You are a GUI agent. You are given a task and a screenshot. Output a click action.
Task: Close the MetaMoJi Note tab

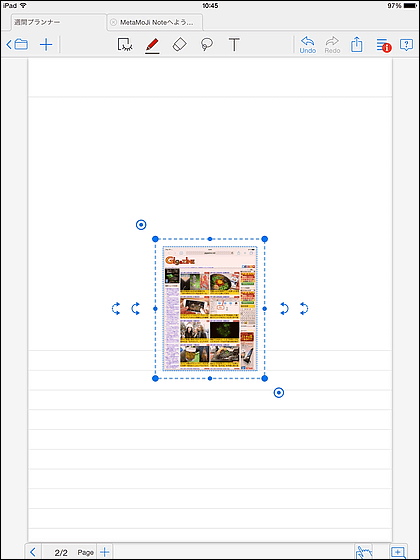click(113, 22)
